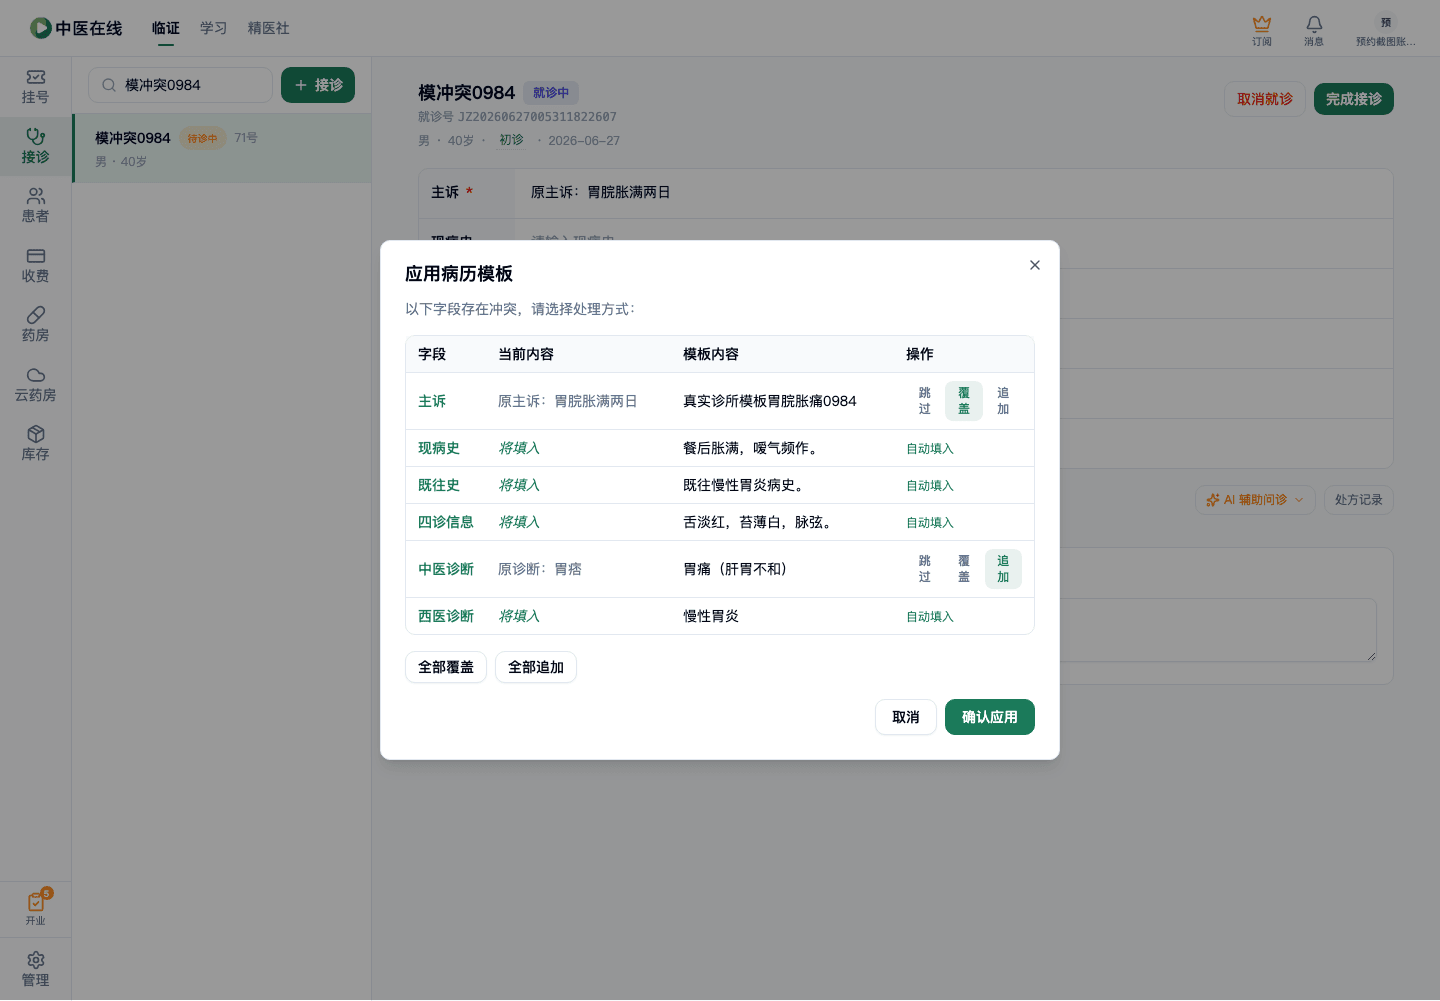The width and height of the screenshot is (1440, 1001).
Task: Select 跳过 for 主诉 row
Action: coord(925,401)
